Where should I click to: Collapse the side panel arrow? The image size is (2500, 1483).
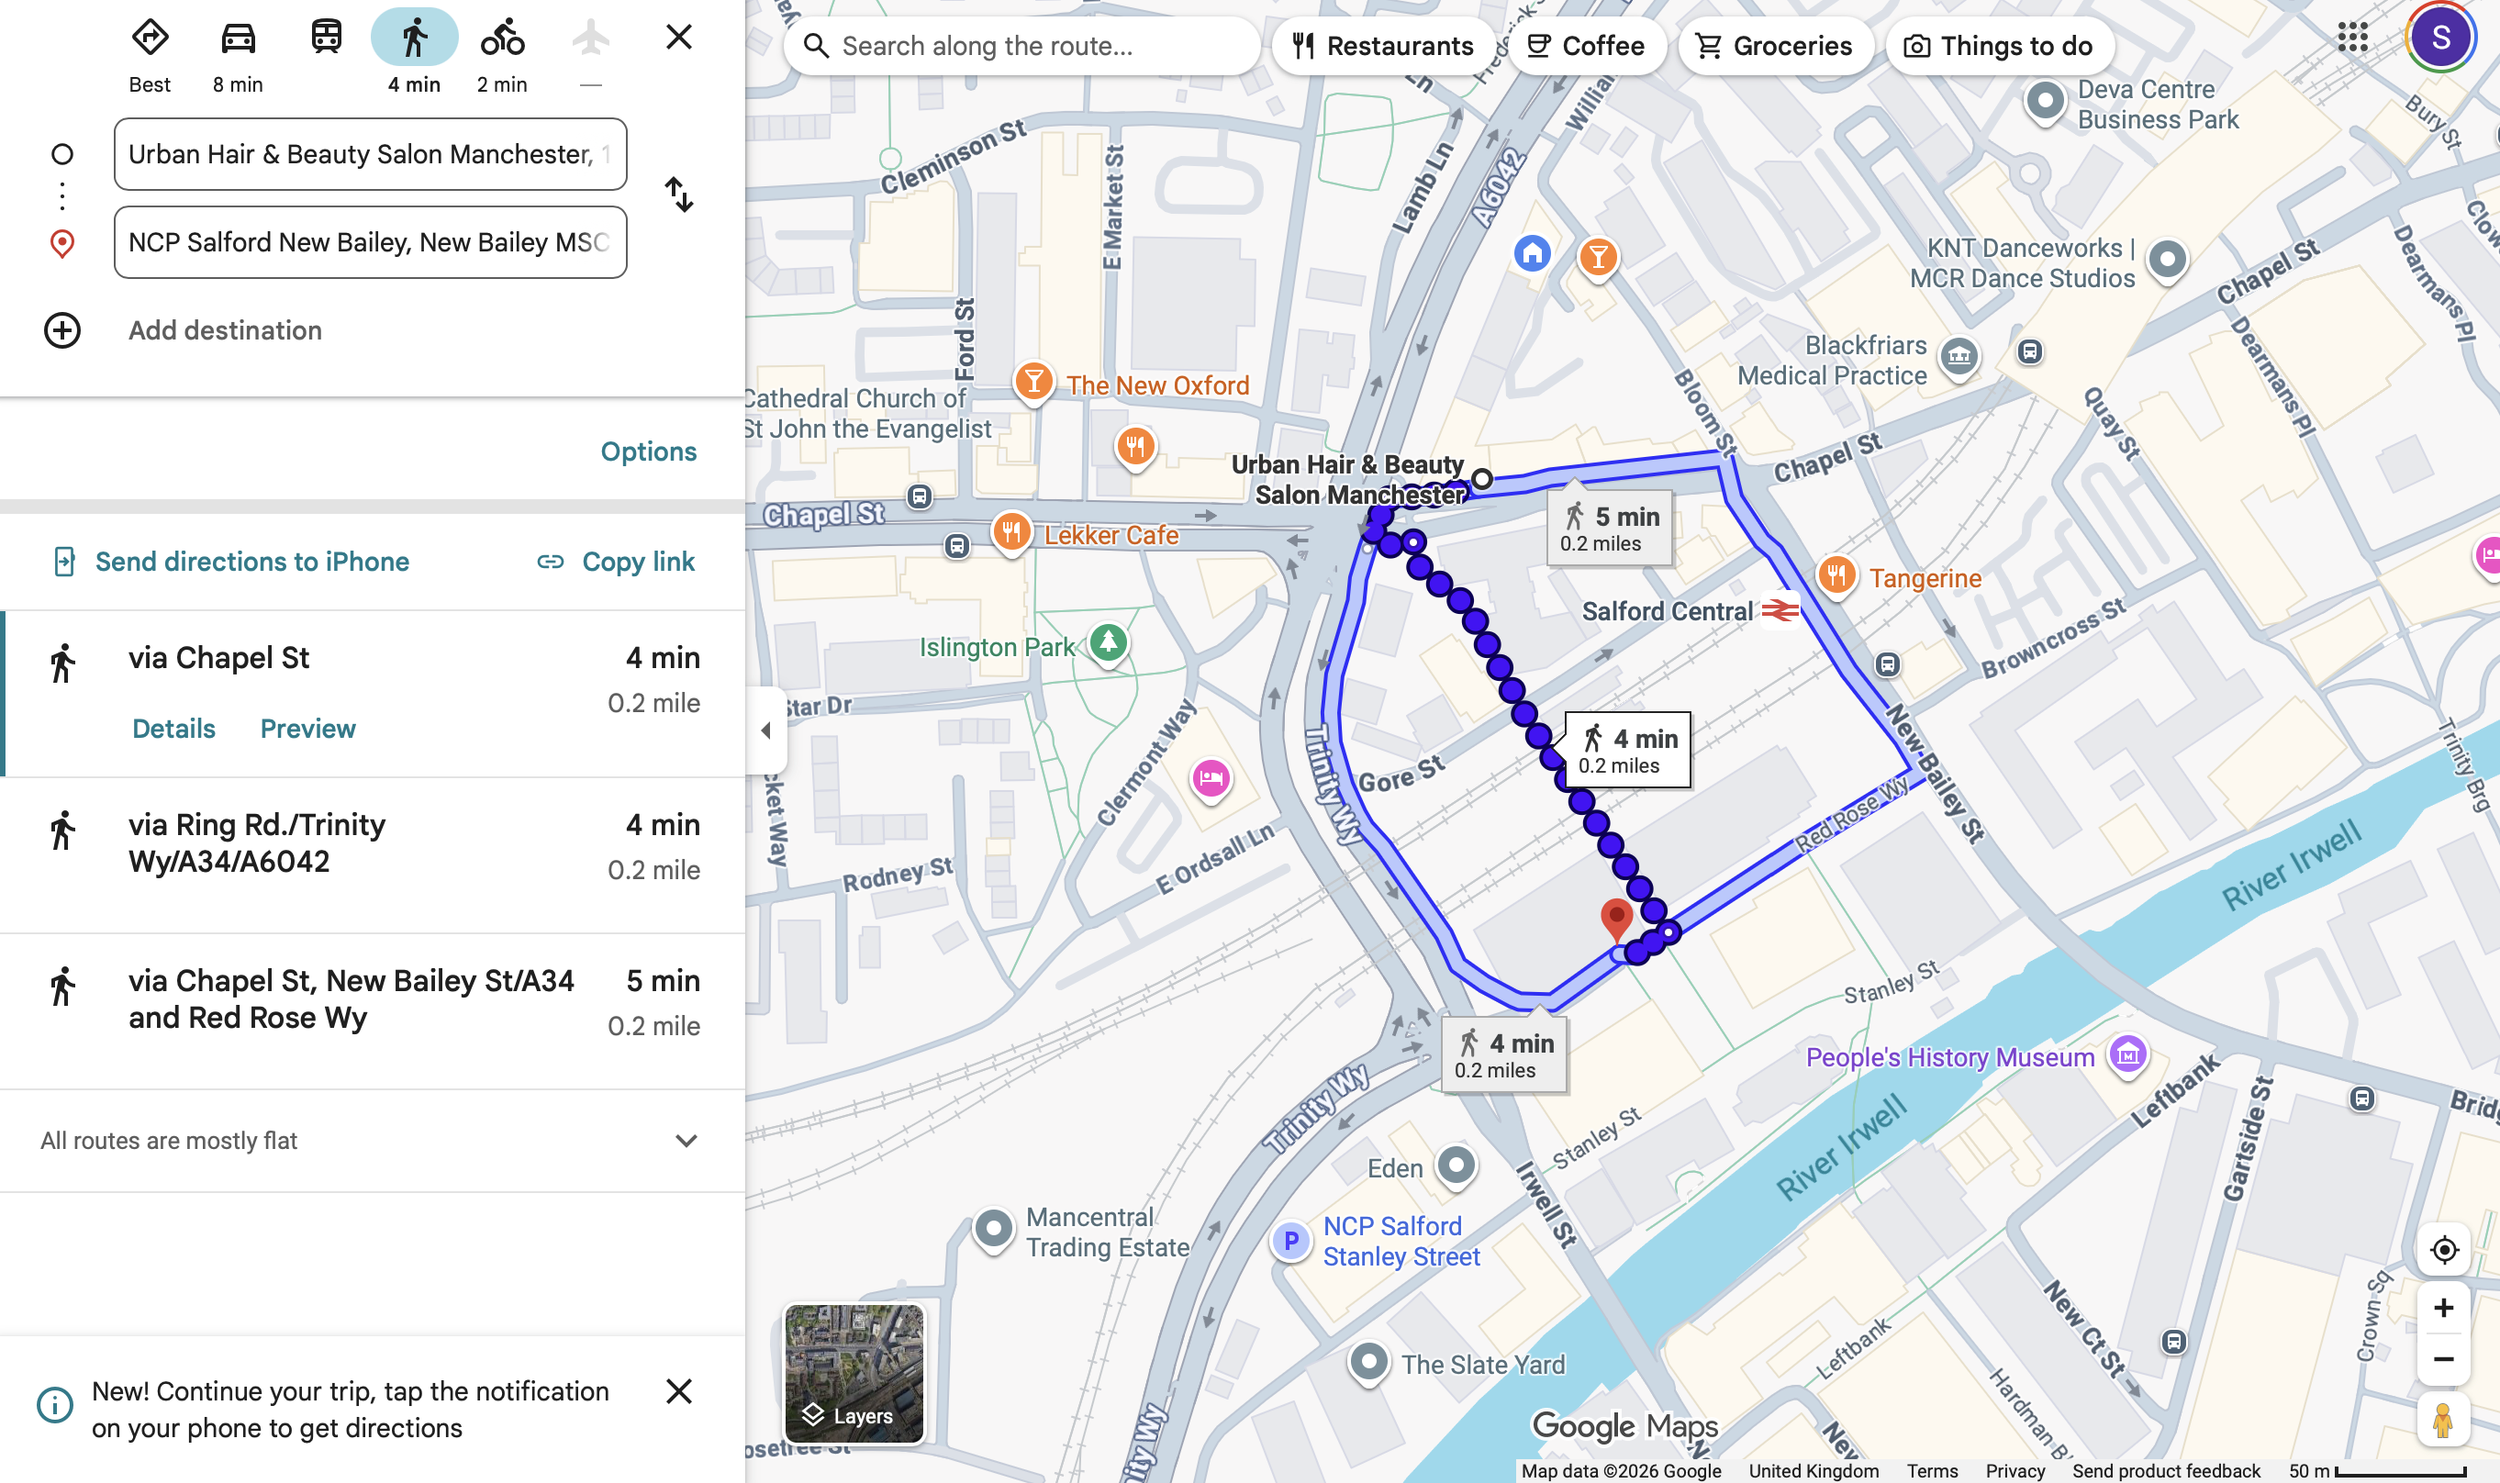click(x=766, y=730)
